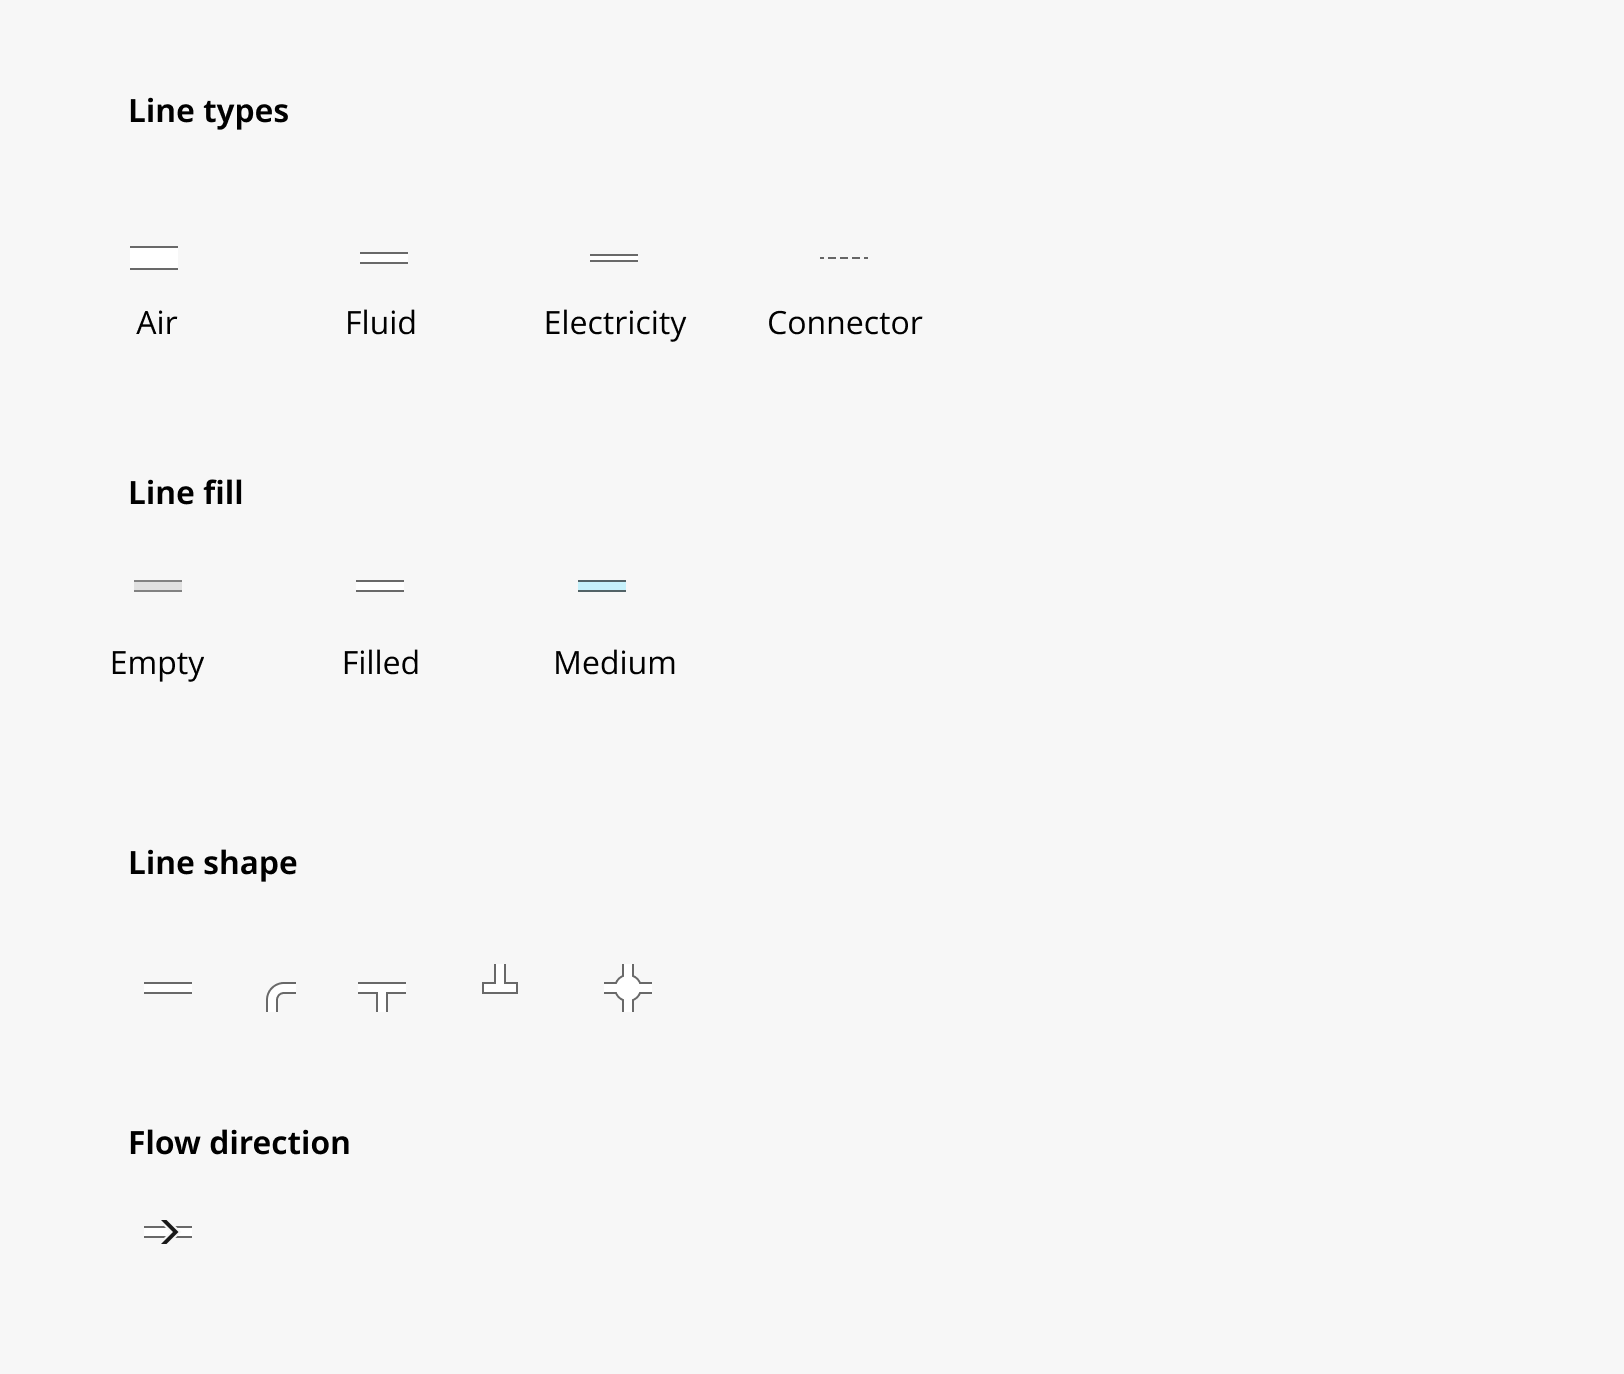
Task: Click the Electricity label
Action: click(x=615, y=324)
